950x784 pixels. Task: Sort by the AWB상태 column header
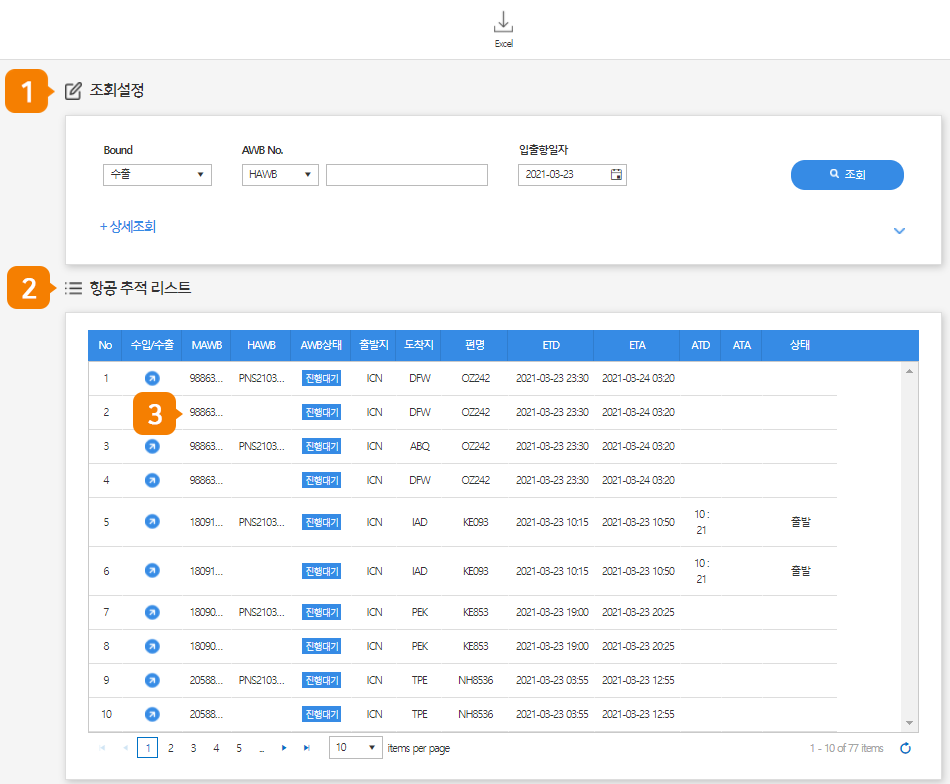pyautogui.click(x=321, y=345)
